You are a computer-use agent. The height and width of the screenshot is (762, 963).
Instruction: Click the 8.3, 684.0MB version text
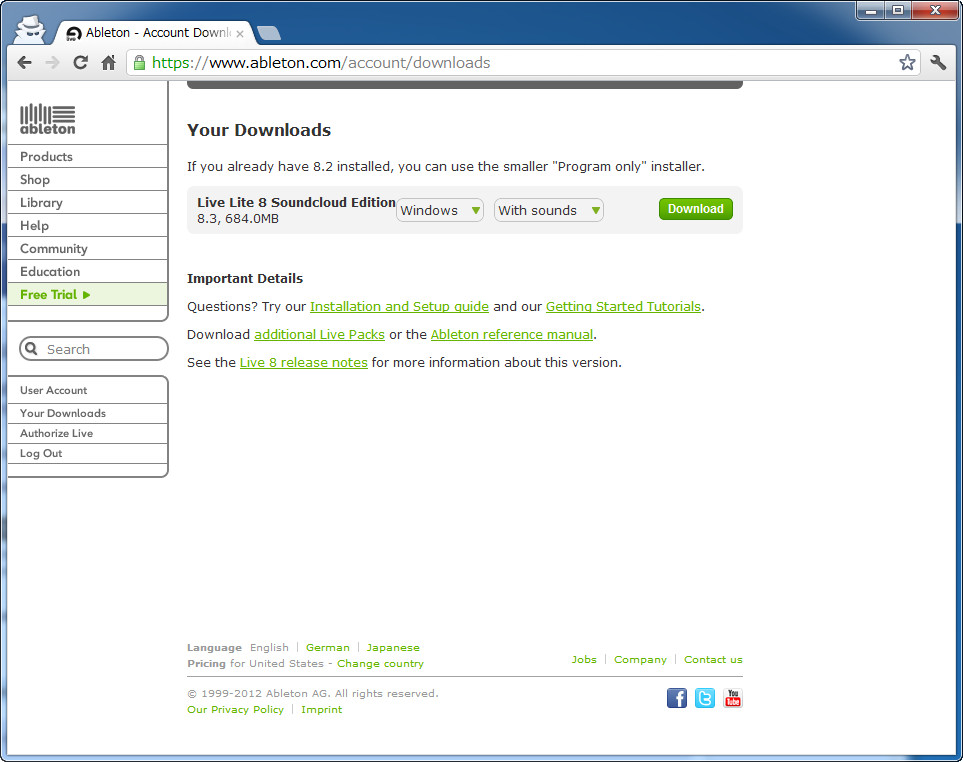pos(238,219)
